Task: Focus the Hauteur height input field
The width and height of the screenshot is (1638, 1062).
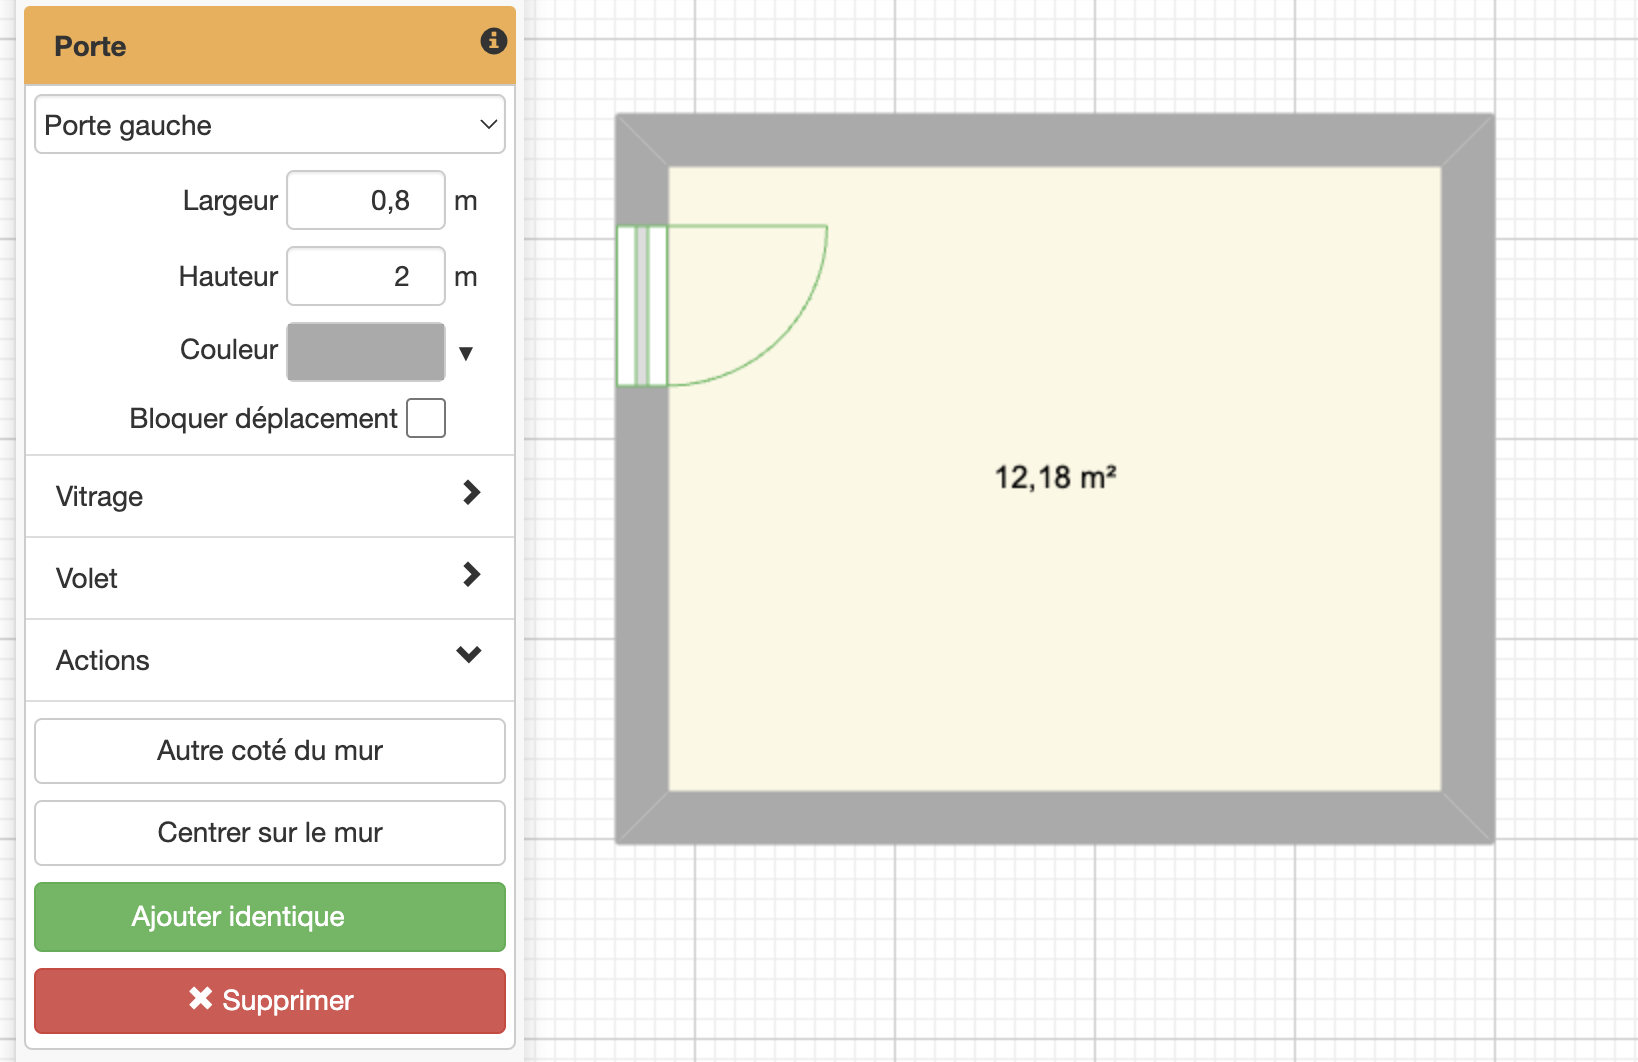Action: [x=365, y=277]
